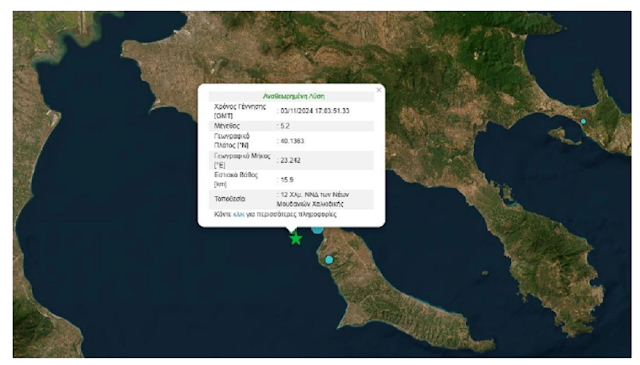Click the cyan circle marker on the Kassandra peninsula
Image resolution: width=640 pixels, height=365 pixels.
coord(329,260)
